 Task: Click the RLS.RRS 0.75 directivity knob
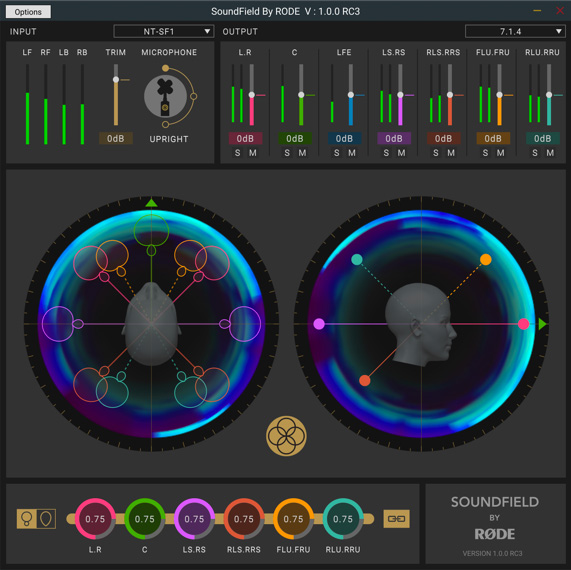coord(244,519)
